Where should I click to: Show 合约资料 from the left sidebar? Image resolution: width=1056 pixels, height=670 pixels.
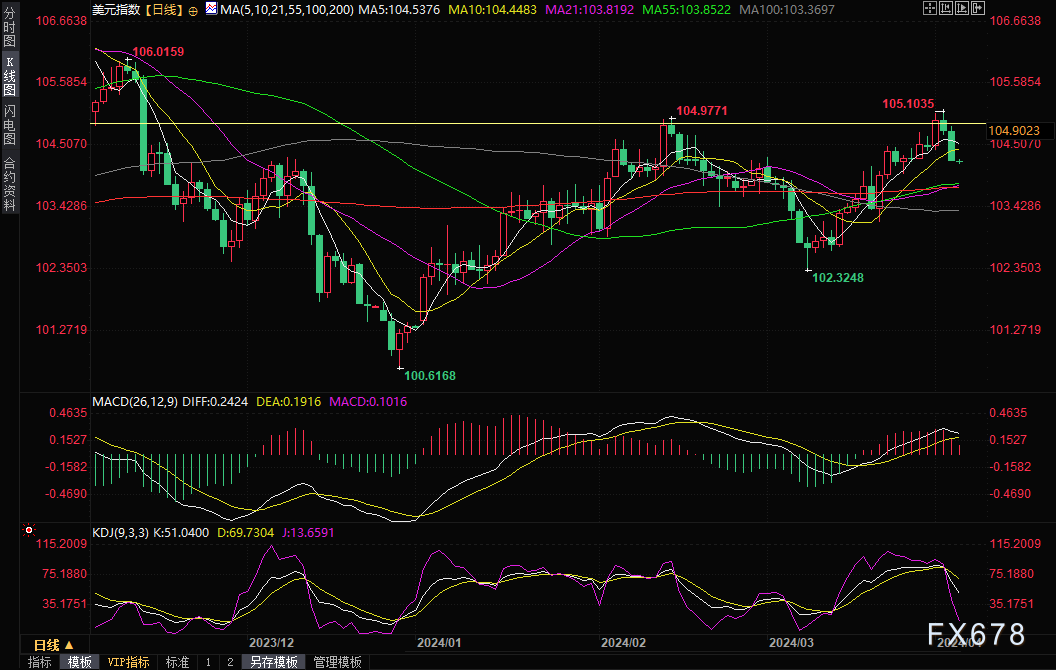[x=10, y=184]
